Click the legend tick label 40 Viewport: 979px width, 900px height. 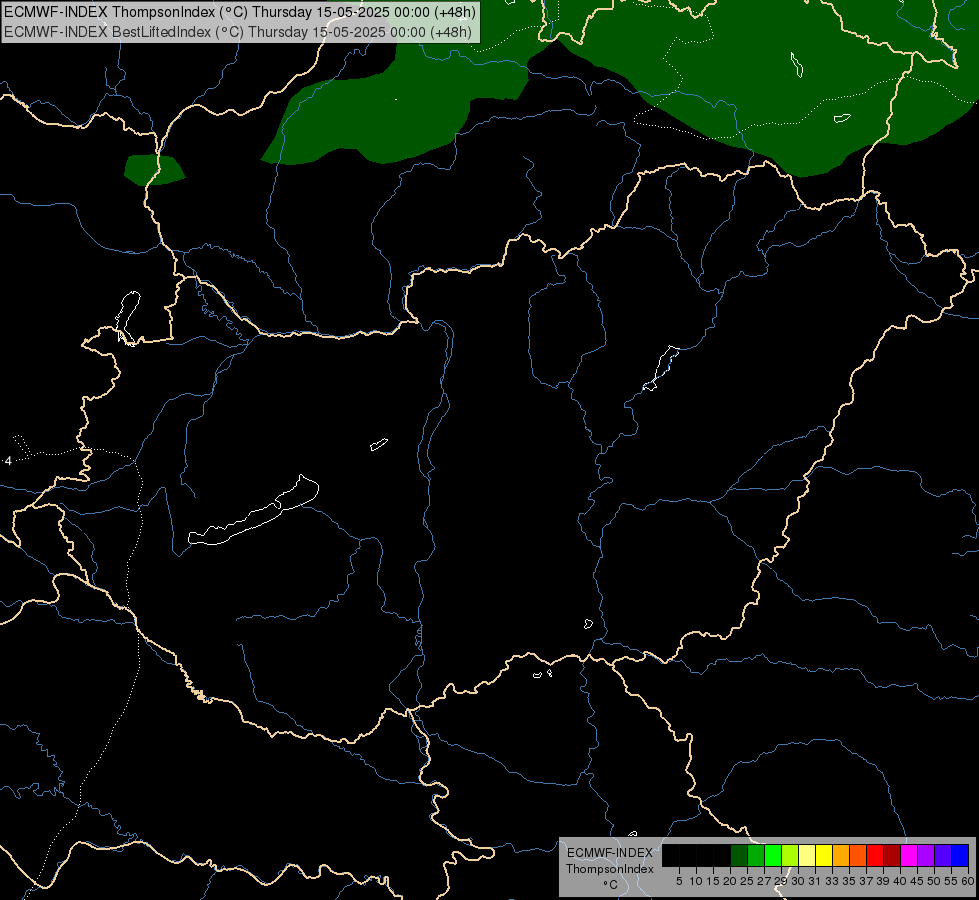[x=900, y=881]
